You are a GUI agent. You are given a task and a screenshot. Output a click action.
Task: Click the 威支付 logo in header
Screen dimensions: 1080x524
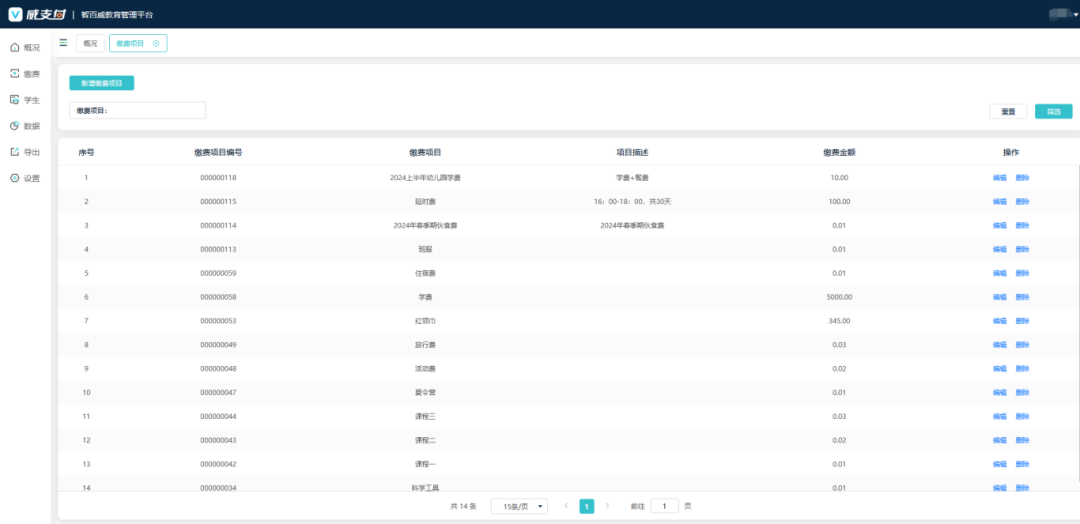[x=36, y=14]
